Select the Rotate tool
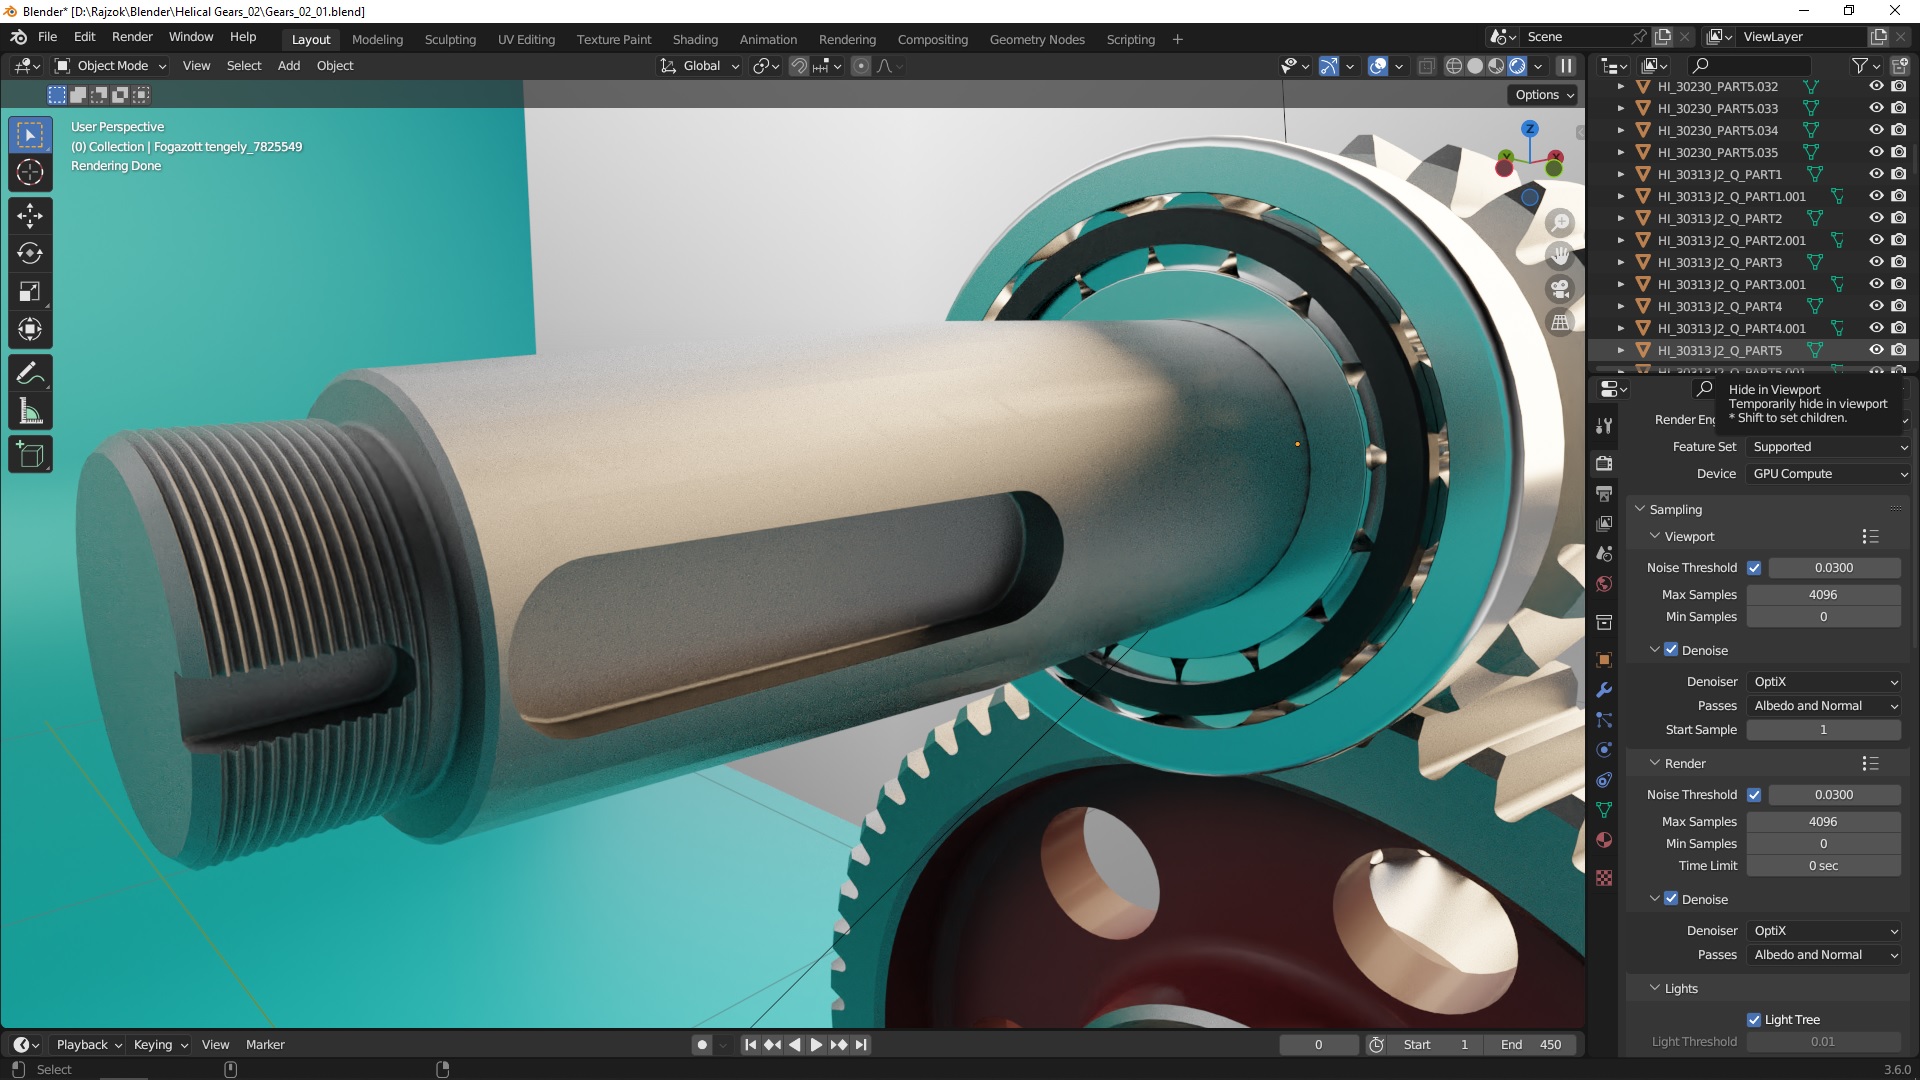Viewport: 1920px width, 1080px height. [30, 253]
